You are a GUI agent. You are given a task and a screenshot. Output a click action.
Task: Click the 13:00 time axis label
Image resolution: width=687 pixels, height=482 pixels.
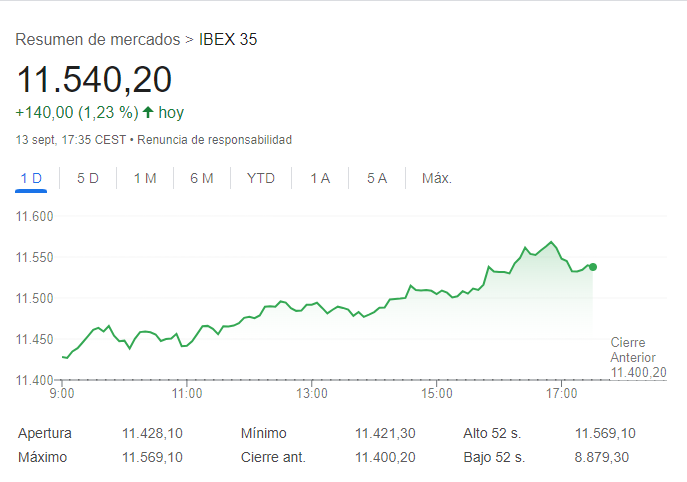pyautogui.click(x=312, y=394)
